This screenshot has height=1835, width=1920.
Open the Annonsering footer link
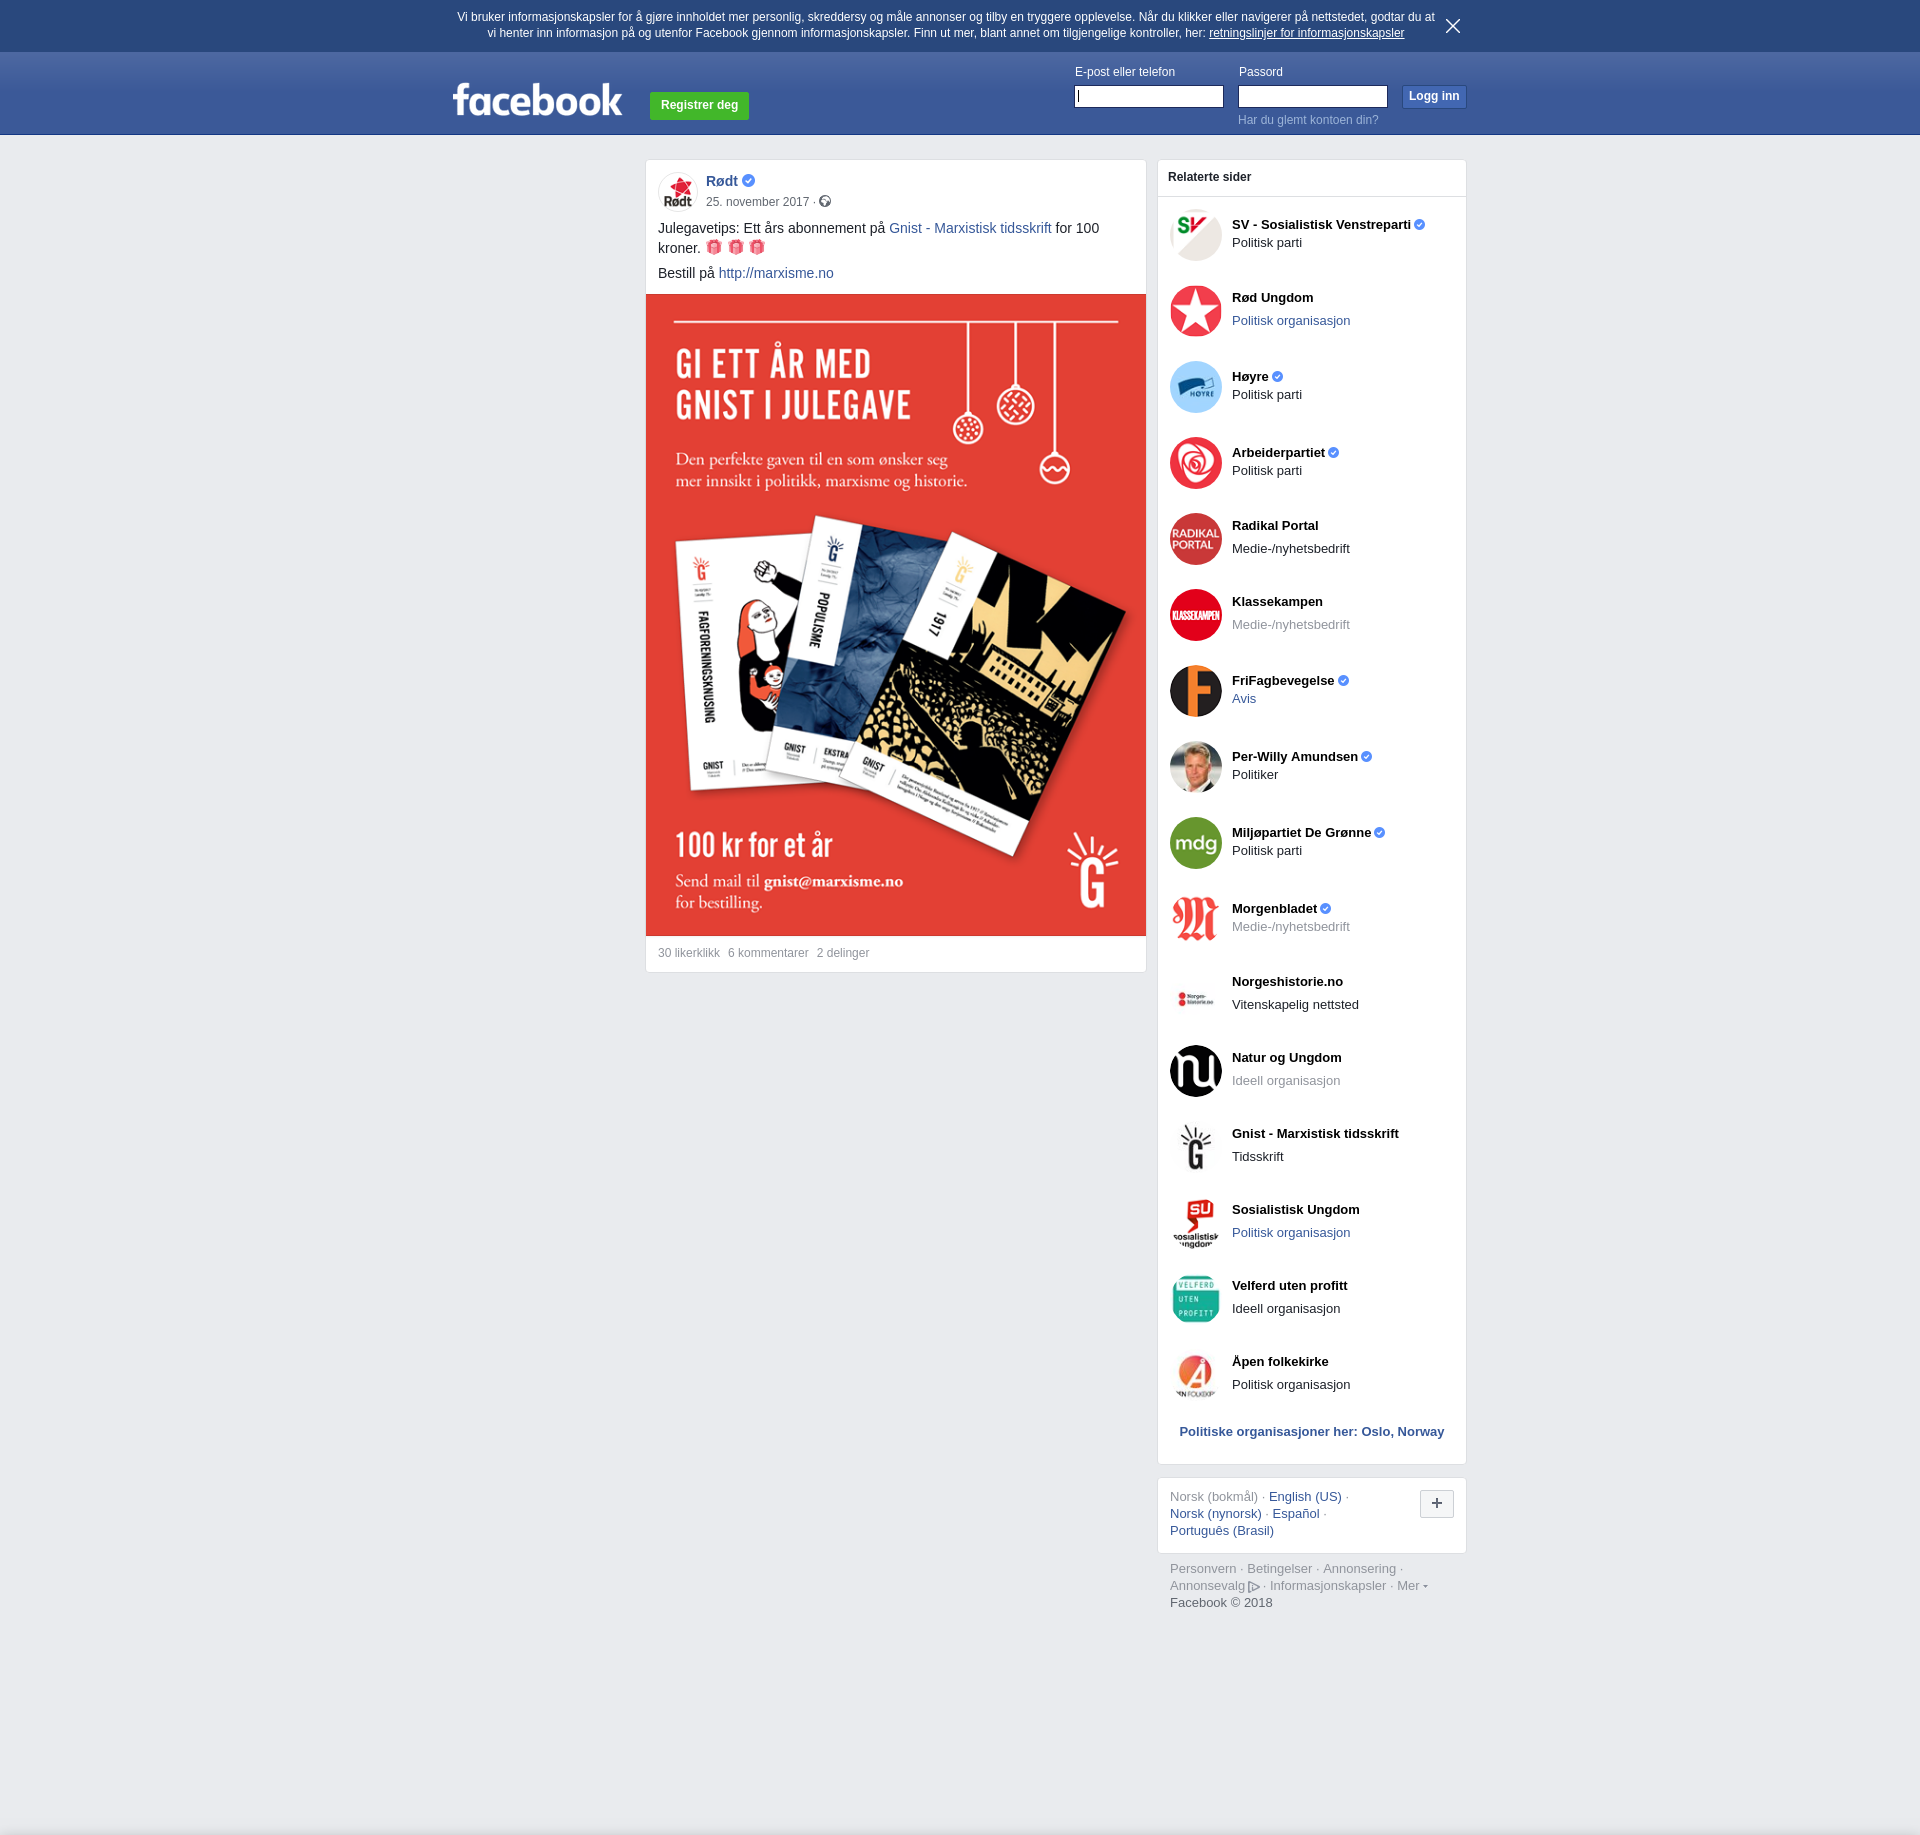coord(1359,1569)
